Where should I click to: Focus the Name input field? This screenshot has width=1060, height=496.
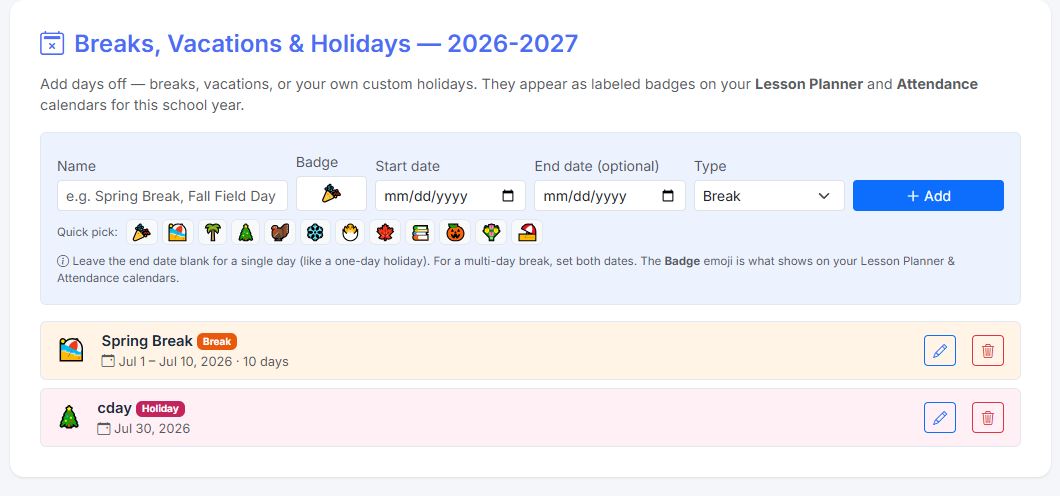click(172, 196)
